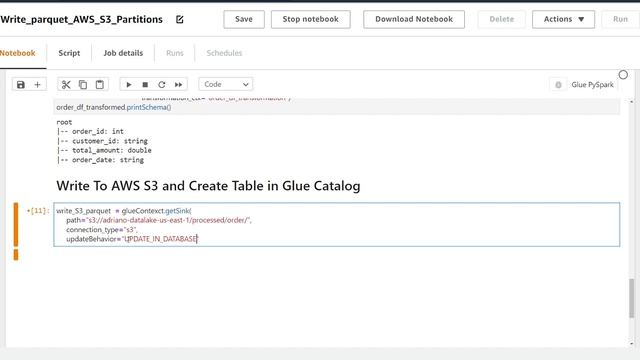Screen dimensions: 640x360
Task: Switch to the Notebook tab
Action: [x=18, y=53]
